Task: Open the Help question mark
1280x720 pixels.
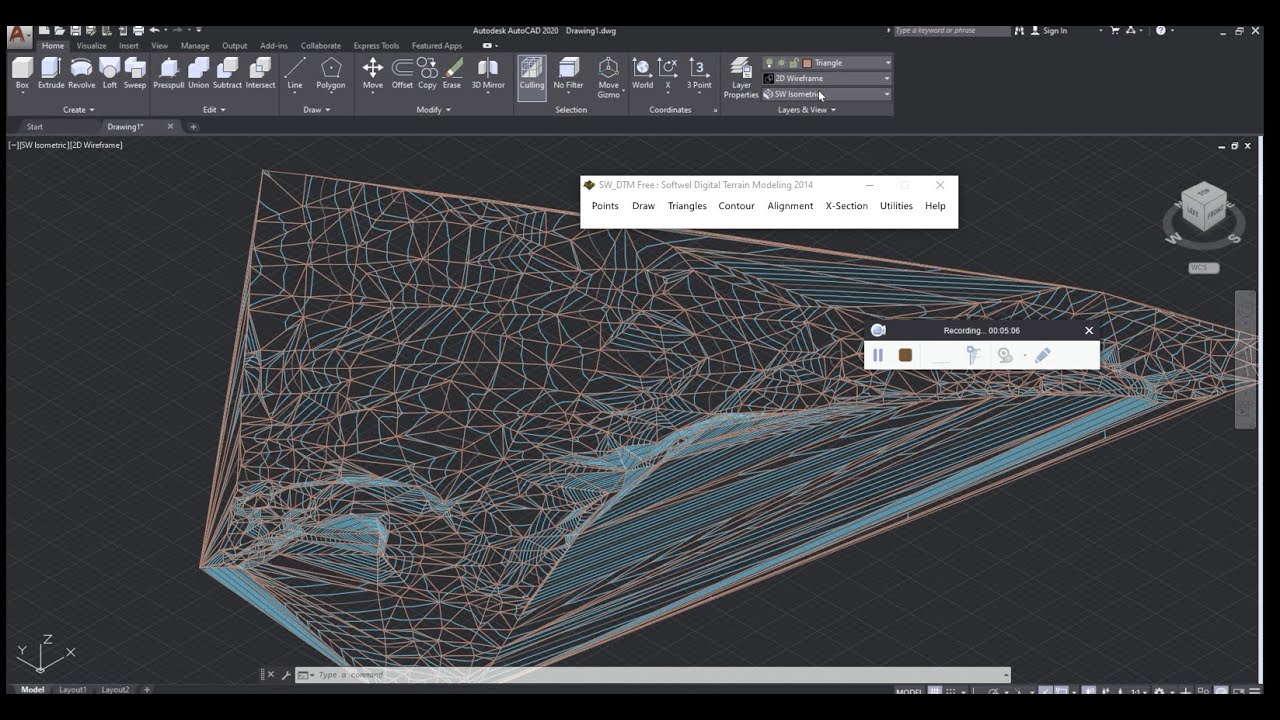Action: [x=1160, y=30]
